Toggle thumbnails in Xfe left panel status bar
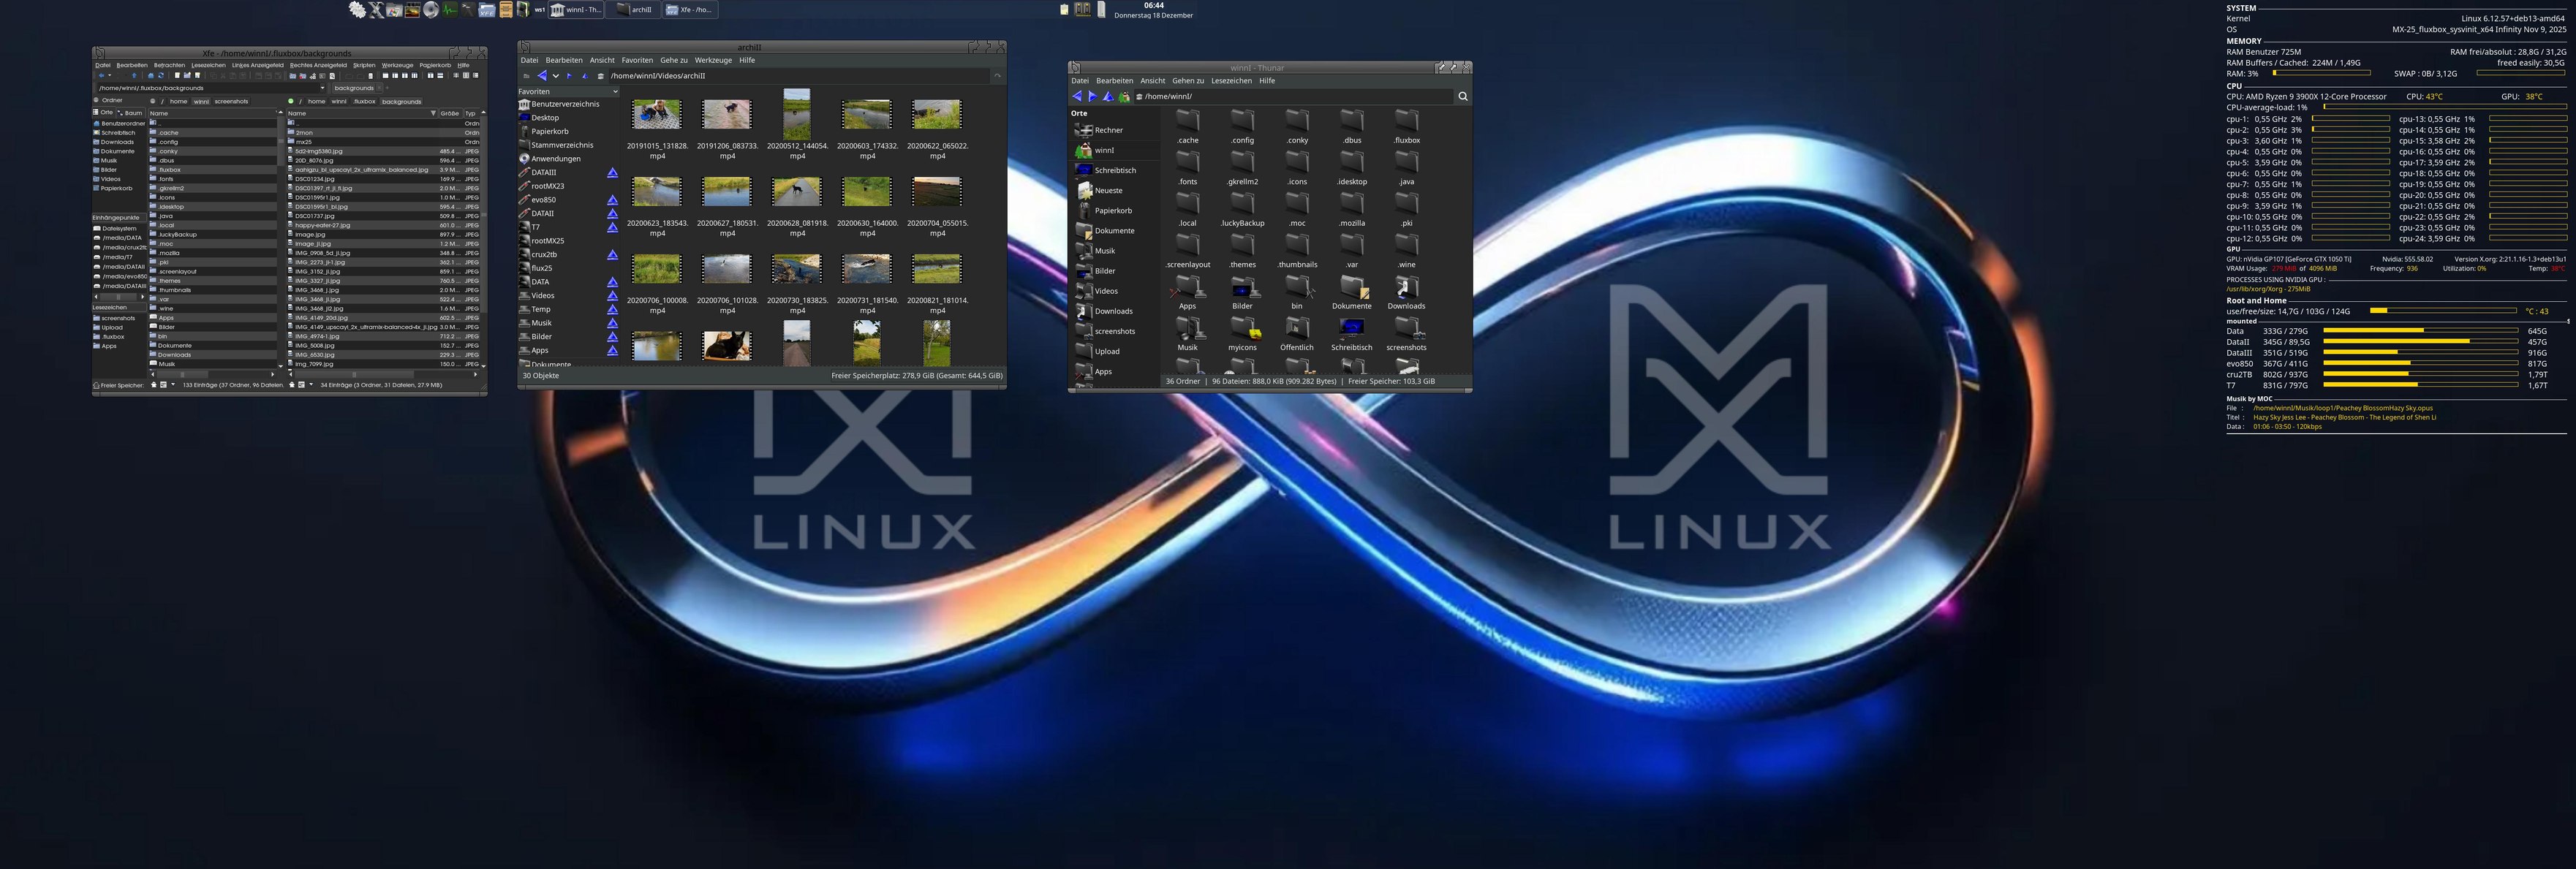The image size is (2576, 869). click(x=163, y=385)
